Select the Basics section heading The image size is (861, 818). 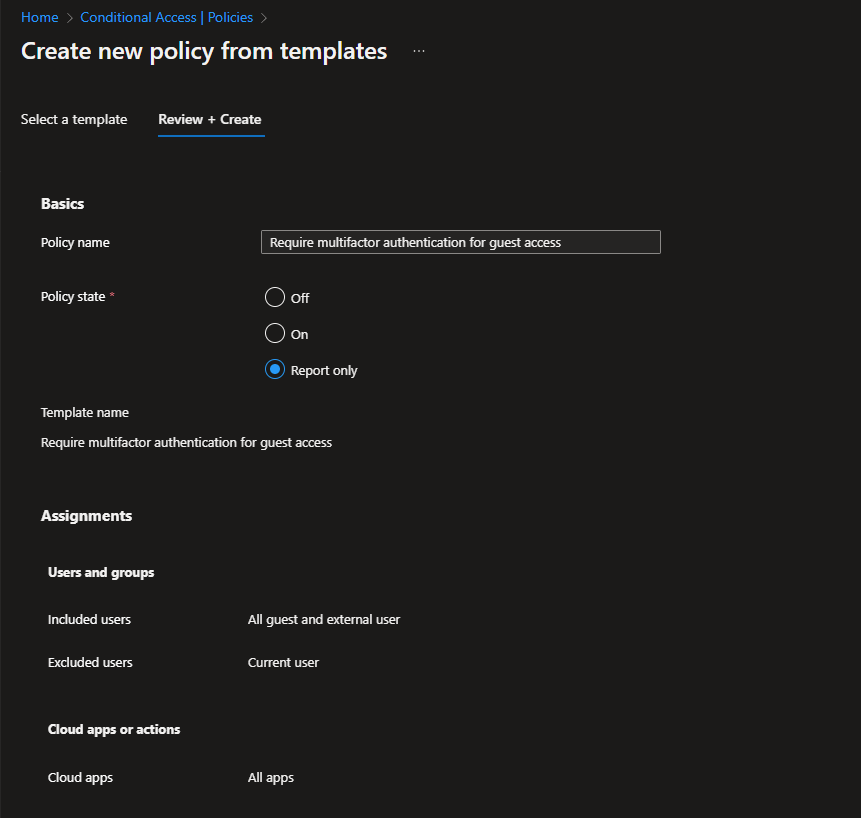click(62, 204)
